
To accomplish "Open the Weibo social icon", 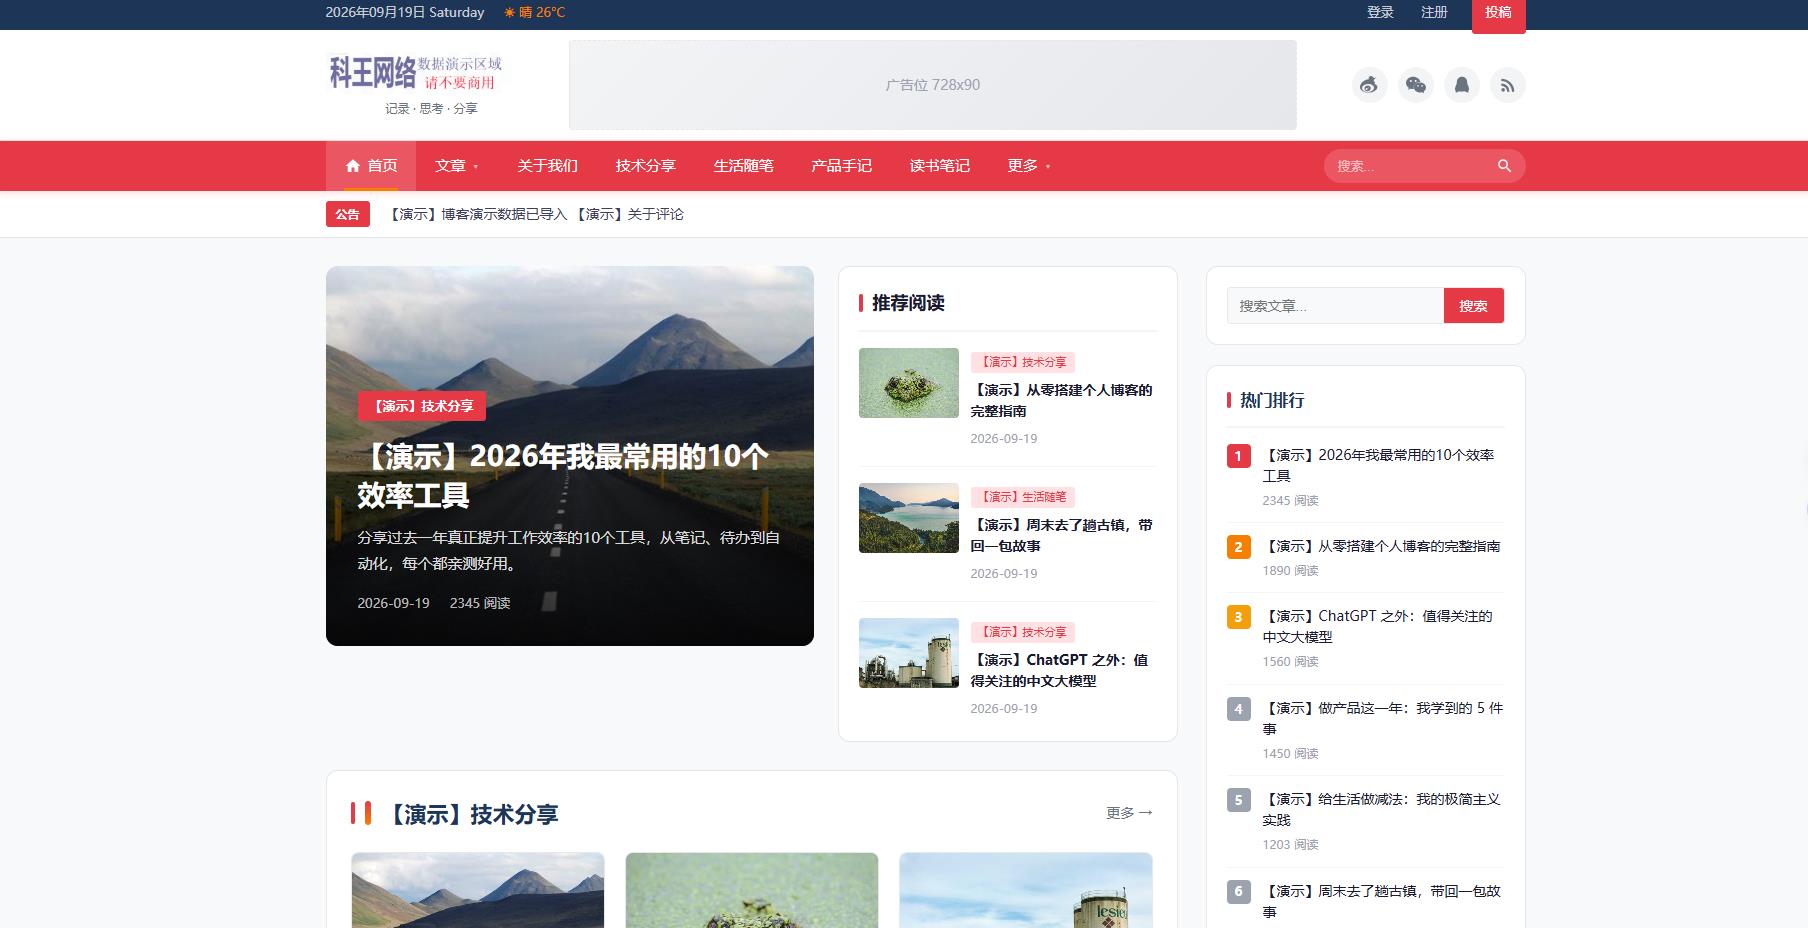I will [1369, 85].
